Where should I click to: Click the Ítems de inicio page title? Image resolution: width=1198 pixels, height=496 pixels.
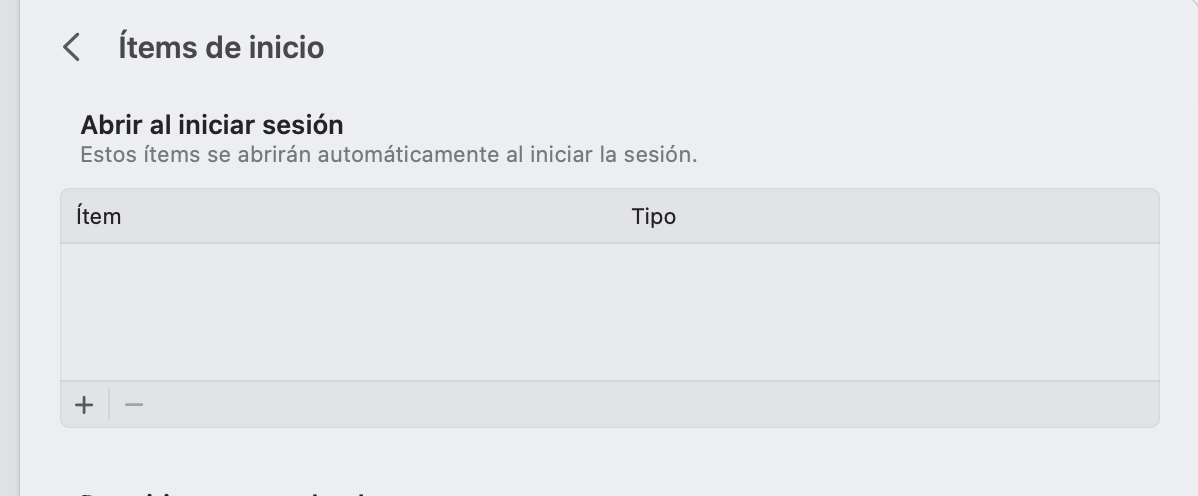tap(221, 47)
